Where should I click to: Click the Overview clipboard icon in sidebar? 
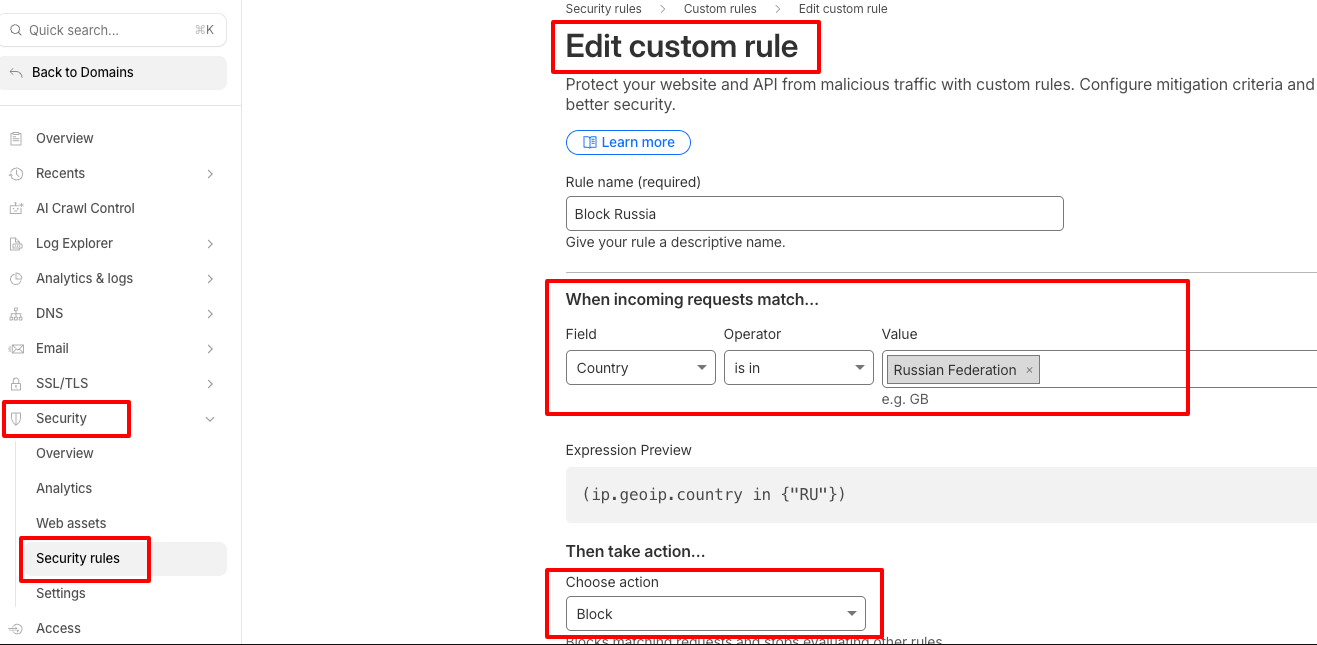click(16, 138)
